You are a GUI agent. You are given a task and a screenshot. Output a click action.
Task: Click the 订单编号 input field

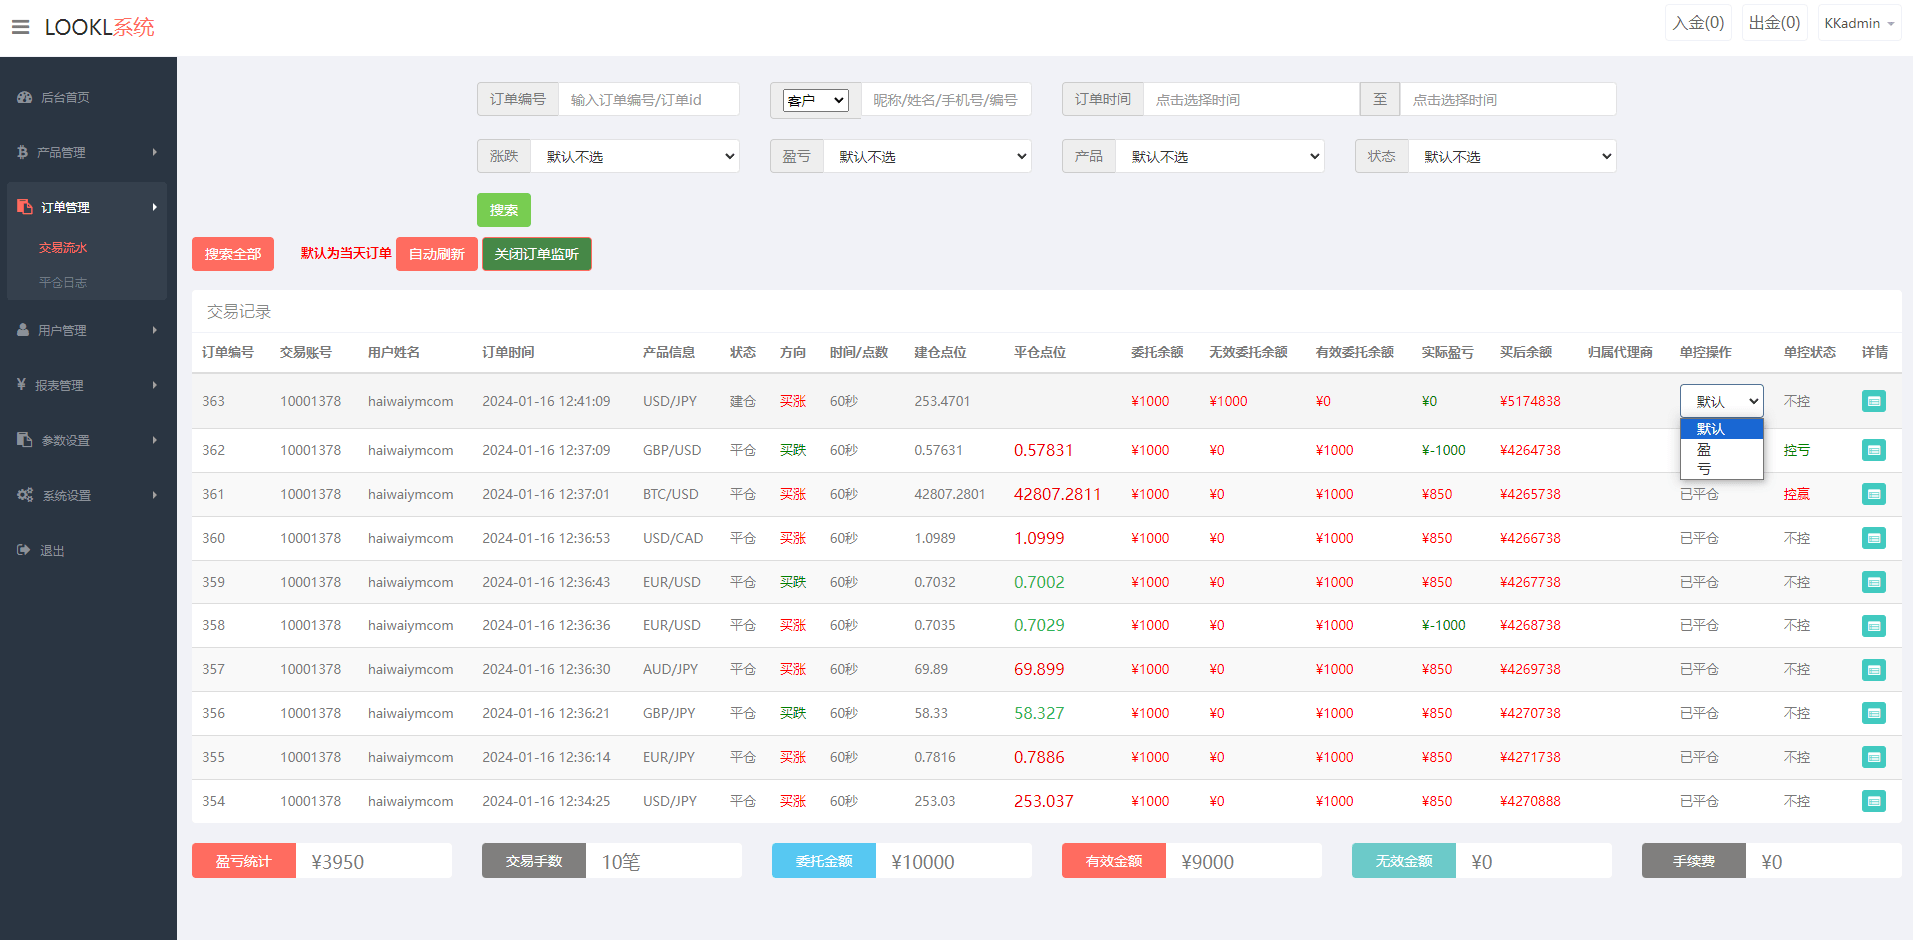click(648, 100)
